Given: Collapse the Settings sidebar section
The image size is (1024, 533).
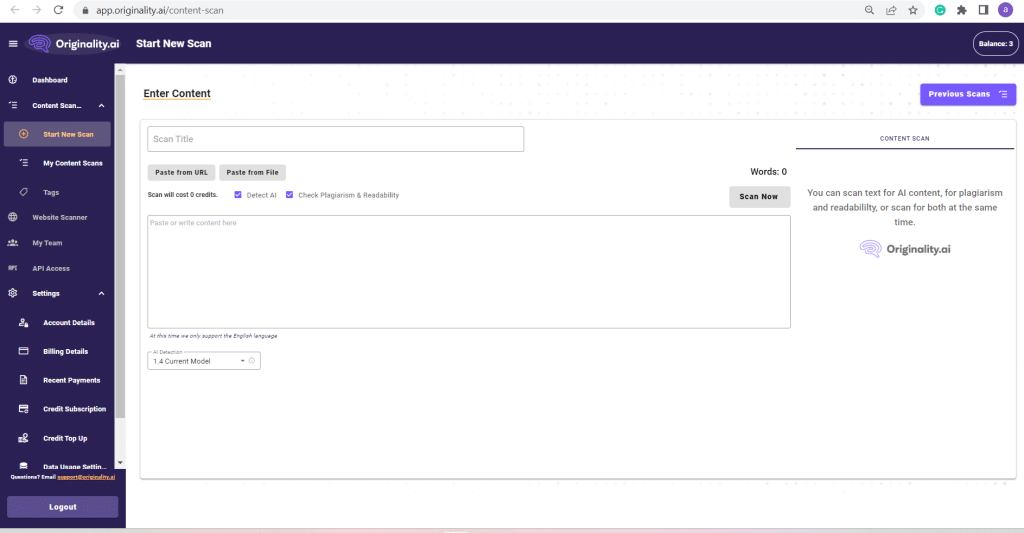Looking at the screenshot, I should tap(101, 293).
